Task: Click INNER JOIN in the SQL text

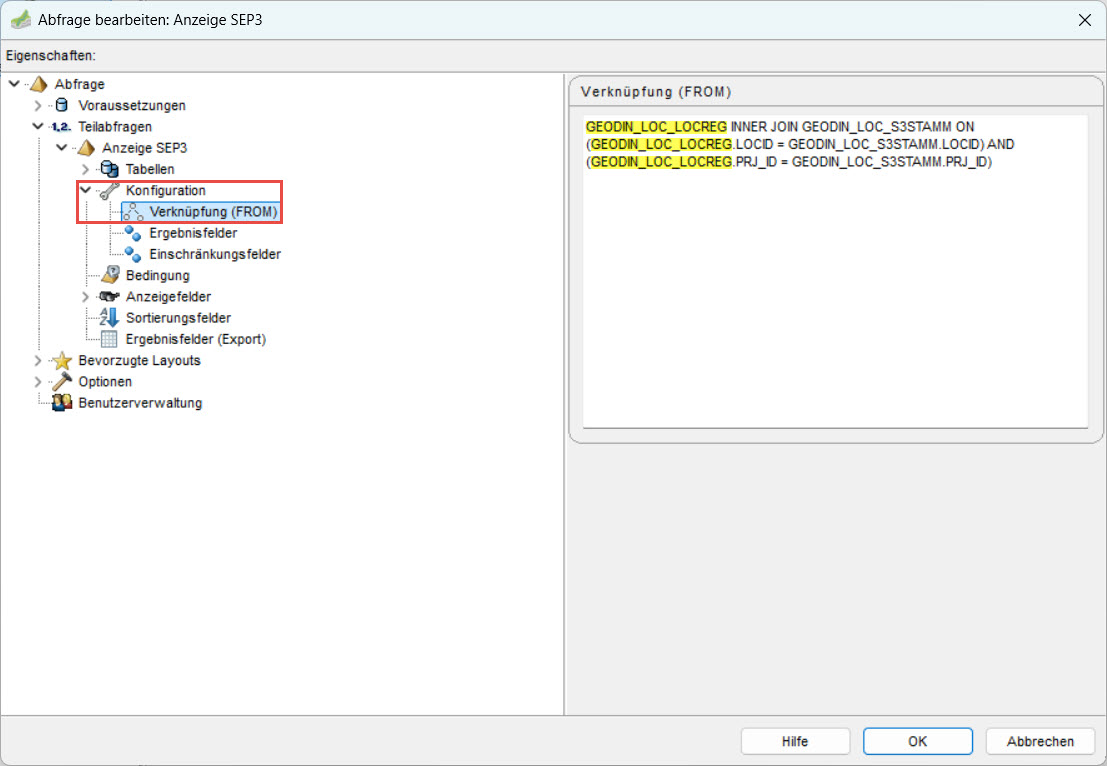Action: click(765, 126)
